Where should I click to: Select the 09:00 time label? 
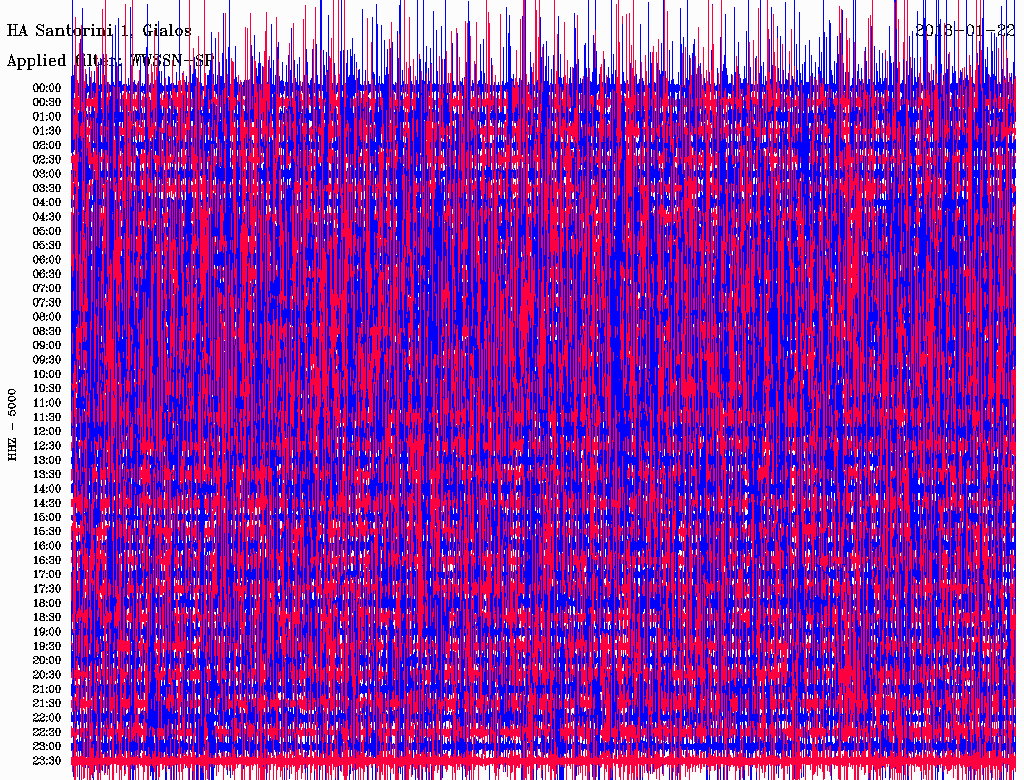pos(47,346)
